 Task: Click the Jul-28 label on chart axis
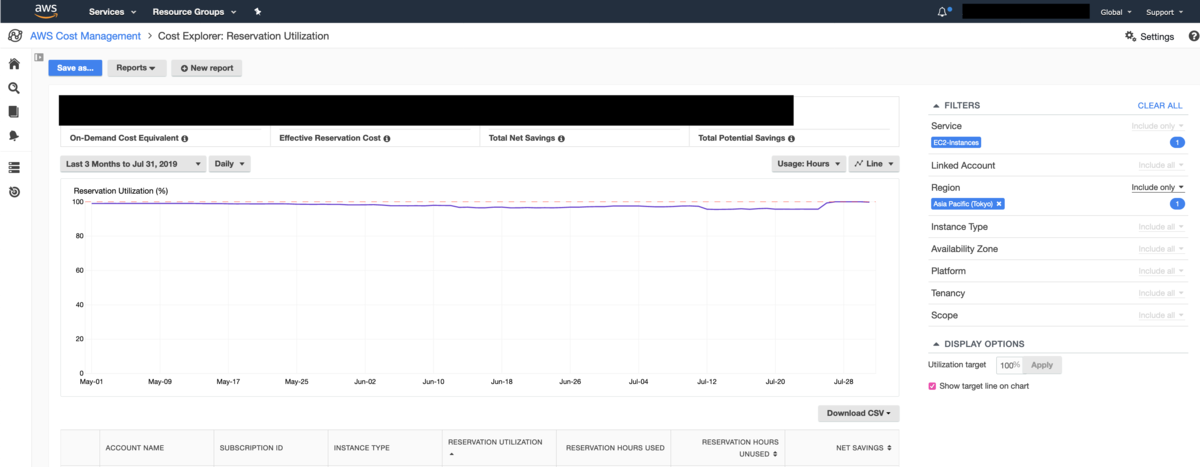[x=845, y=381]
